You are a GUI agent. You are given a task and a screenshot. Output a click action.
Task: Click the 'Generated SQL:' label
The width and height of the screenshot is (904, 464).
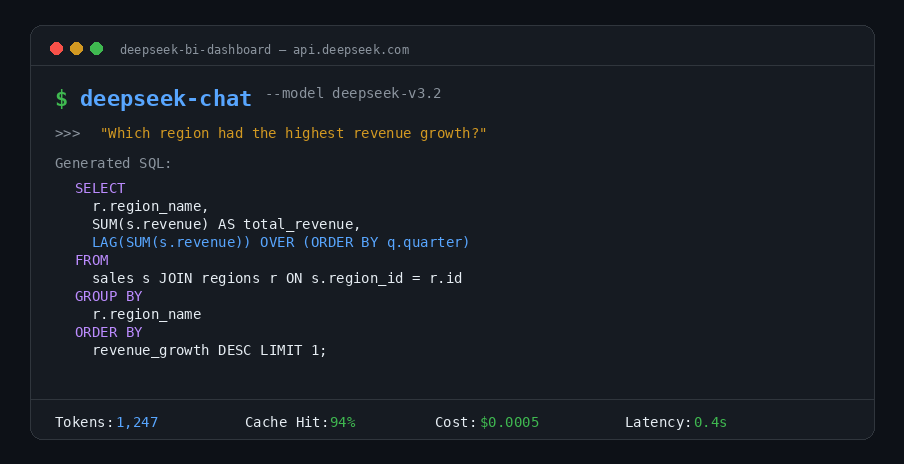(114, 164)
